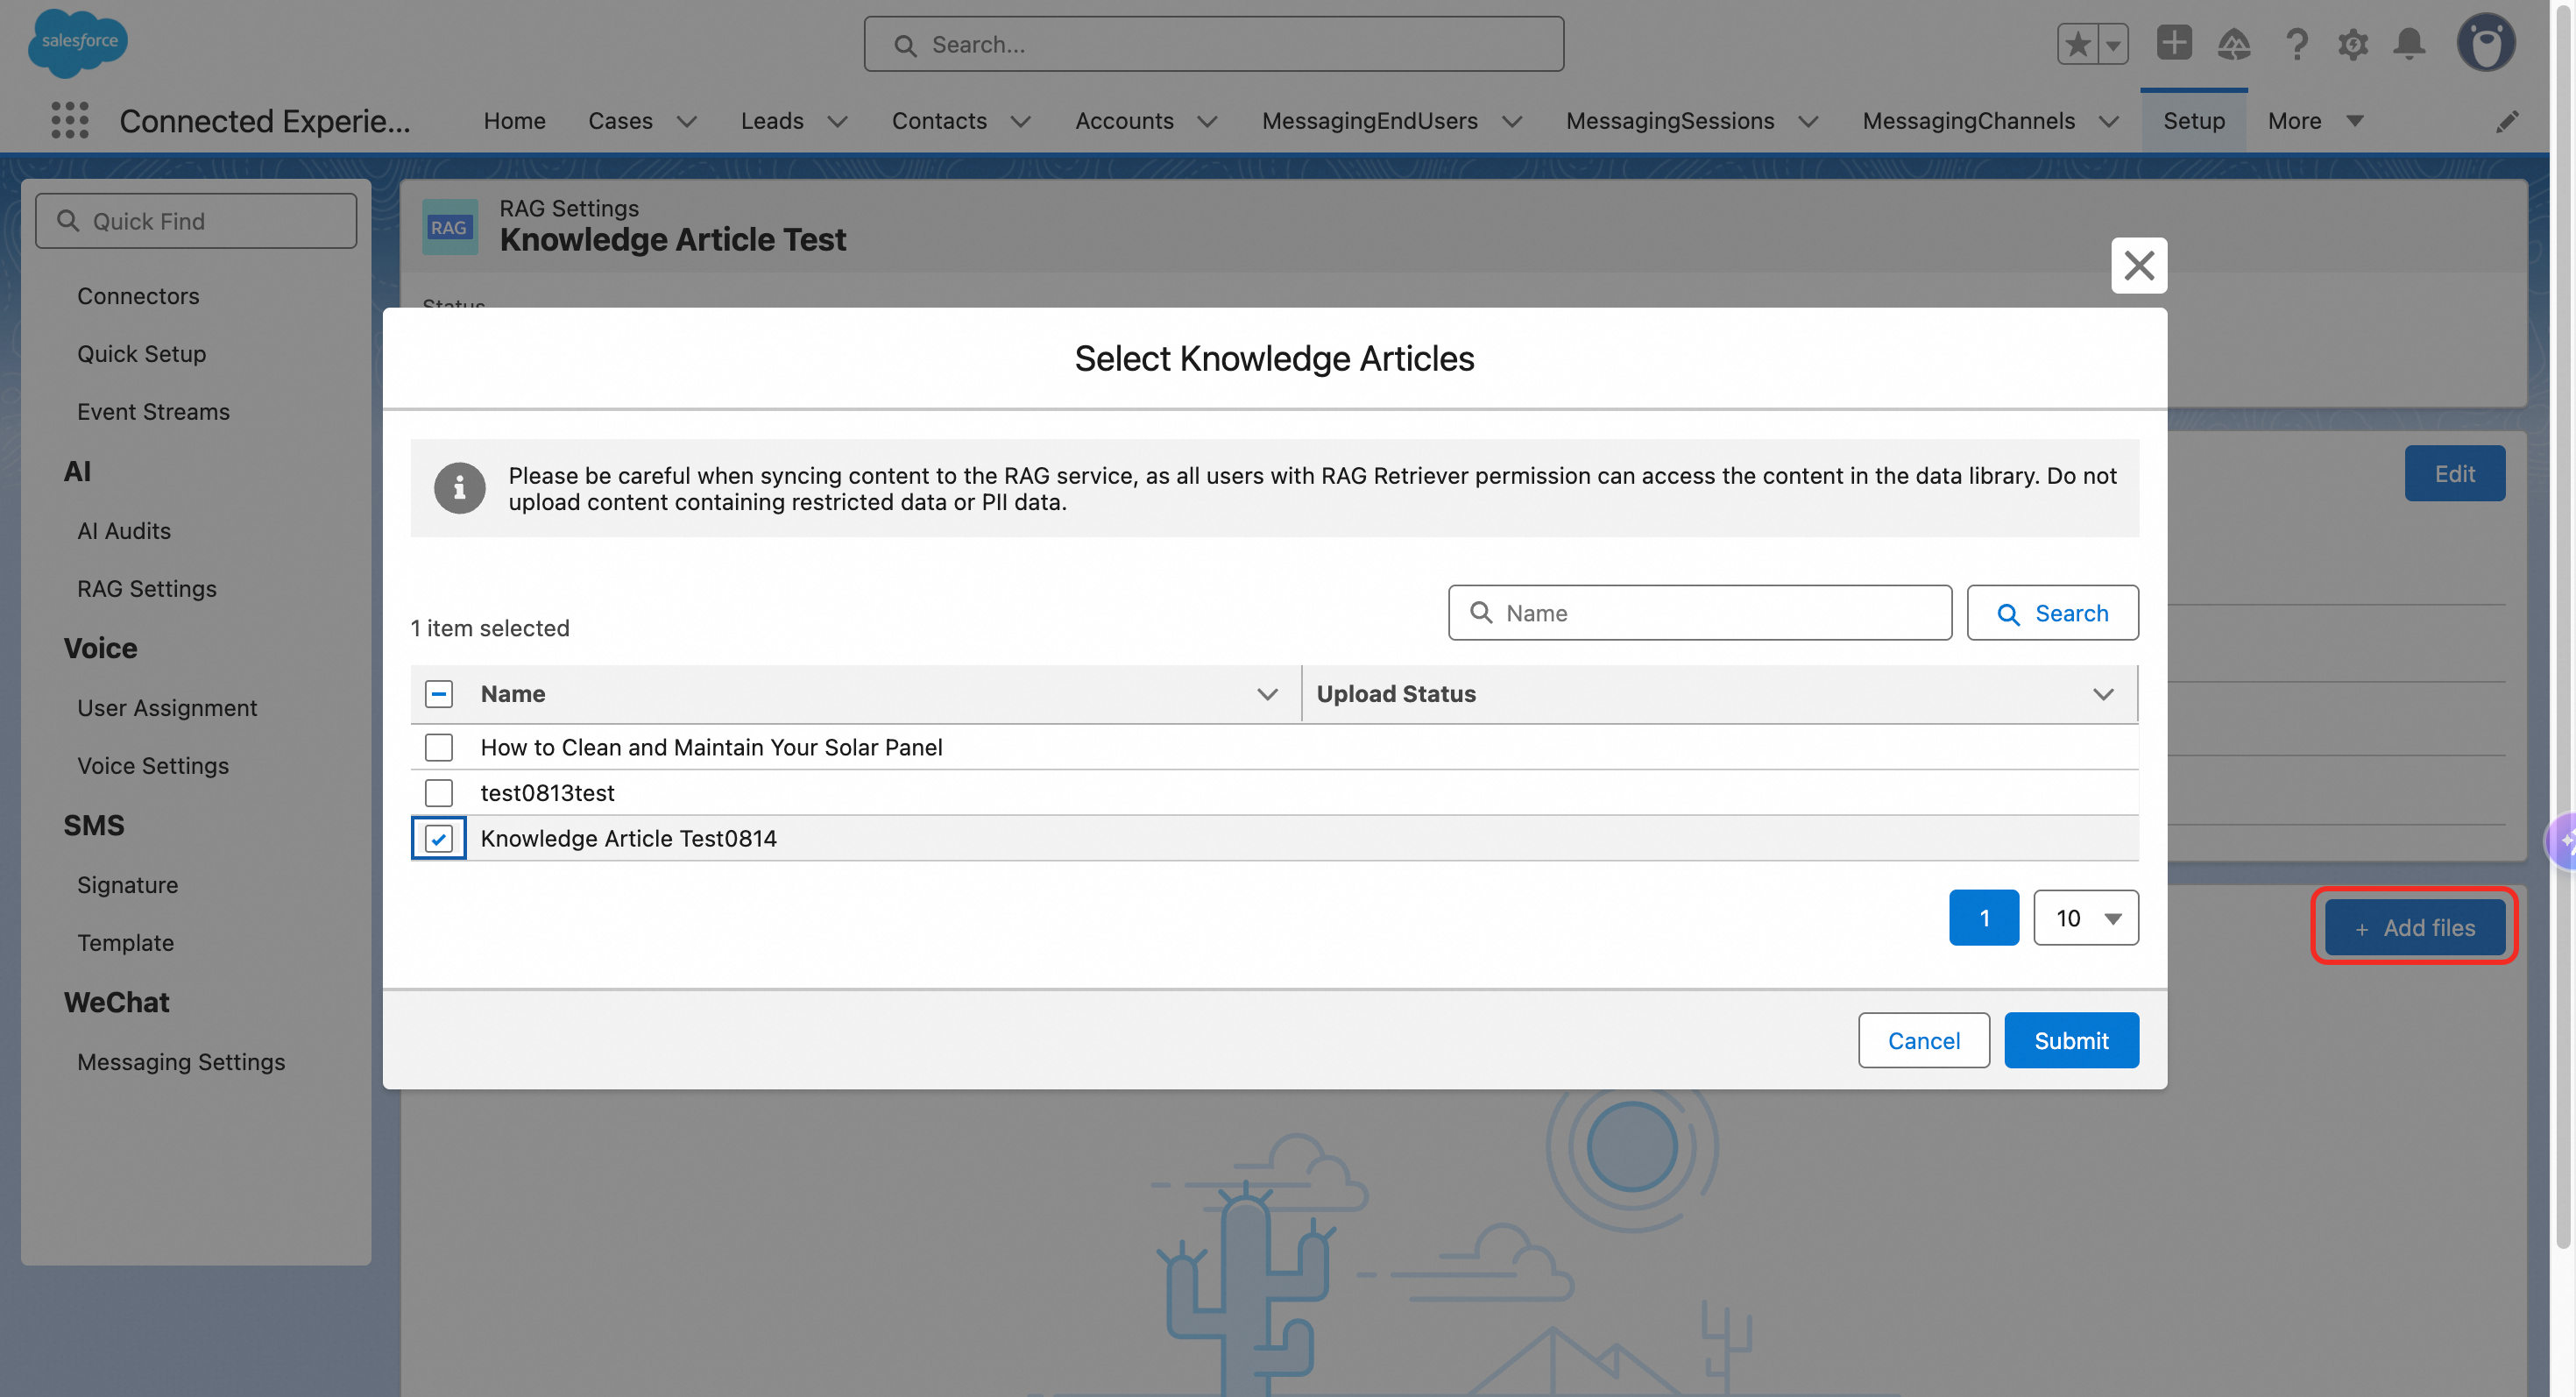The height and width of the screenshot is (1397, 2576).
Task: Open the user profile avatar
Action: [x=2486, y=43]
